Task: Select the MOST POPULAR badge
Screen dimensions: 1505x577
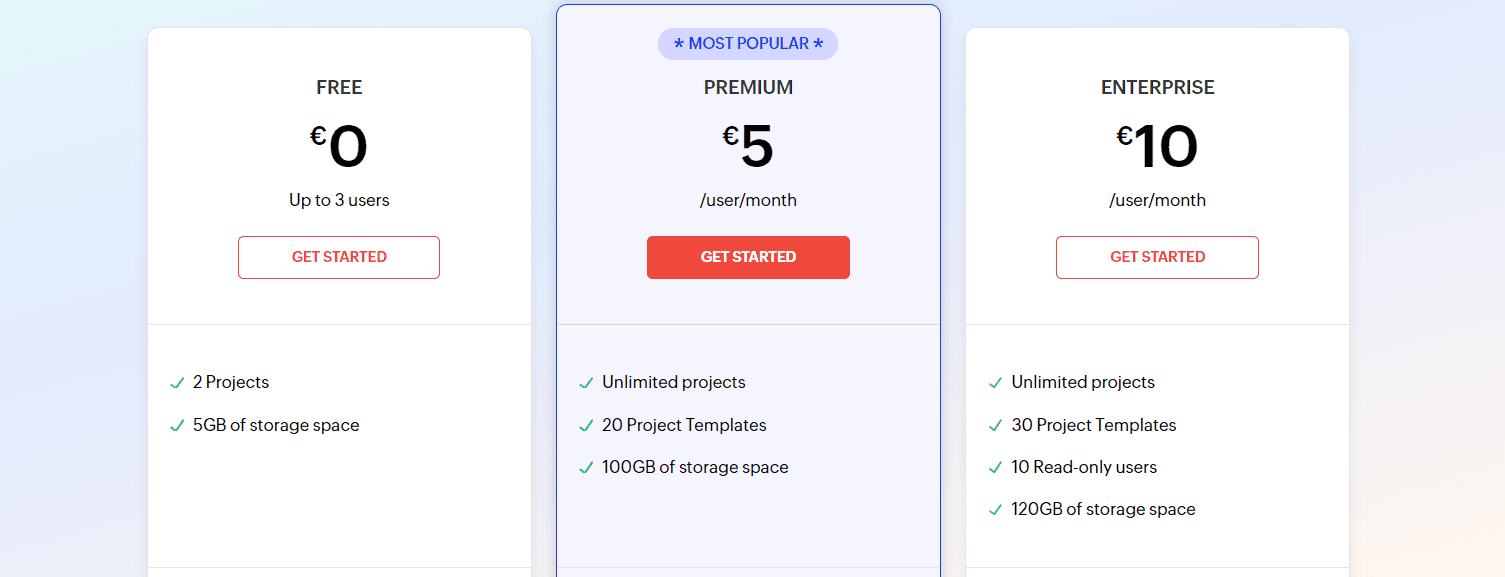Action: click(x=748, y=43)
